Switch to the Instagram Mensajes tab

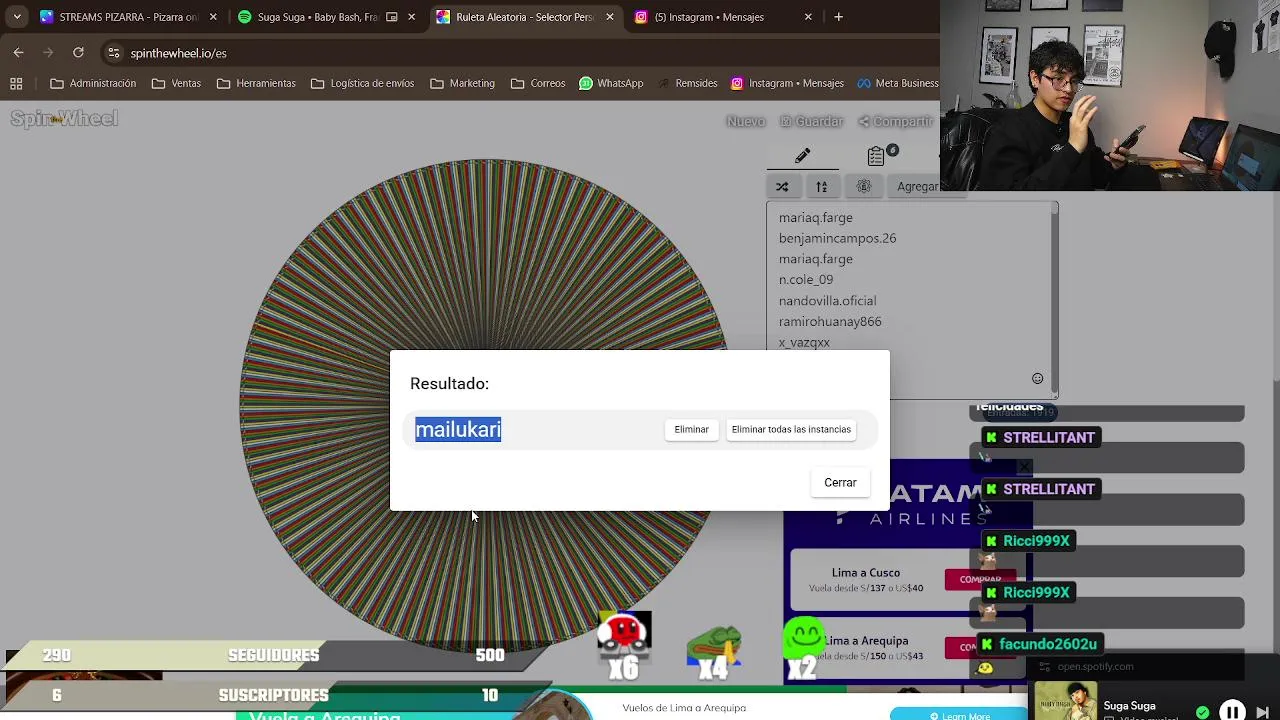(723, 17)
